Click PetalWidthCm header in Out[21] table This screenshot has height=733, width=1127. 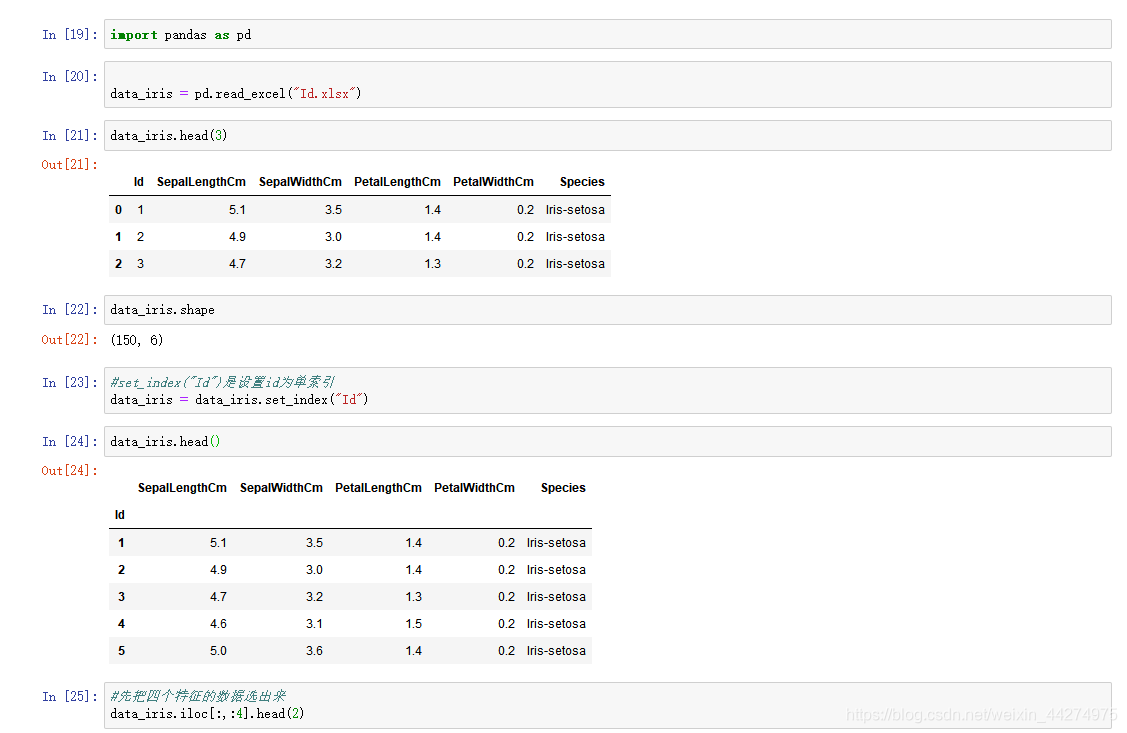click(494, 182)
